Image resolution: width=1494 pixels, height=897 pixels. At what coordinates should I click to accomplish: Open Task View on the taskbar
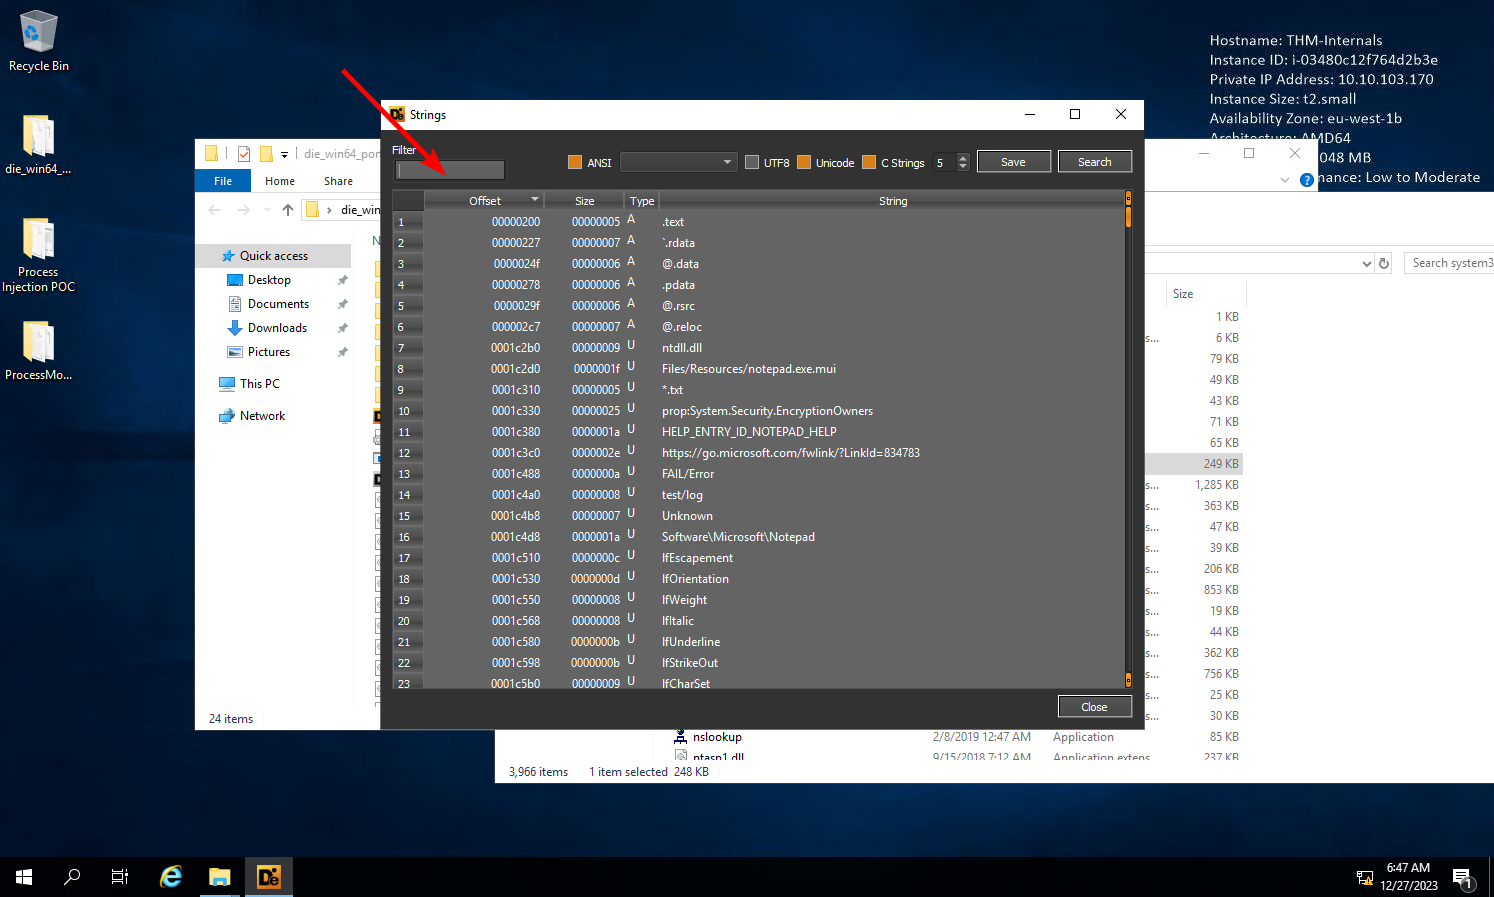120,877
